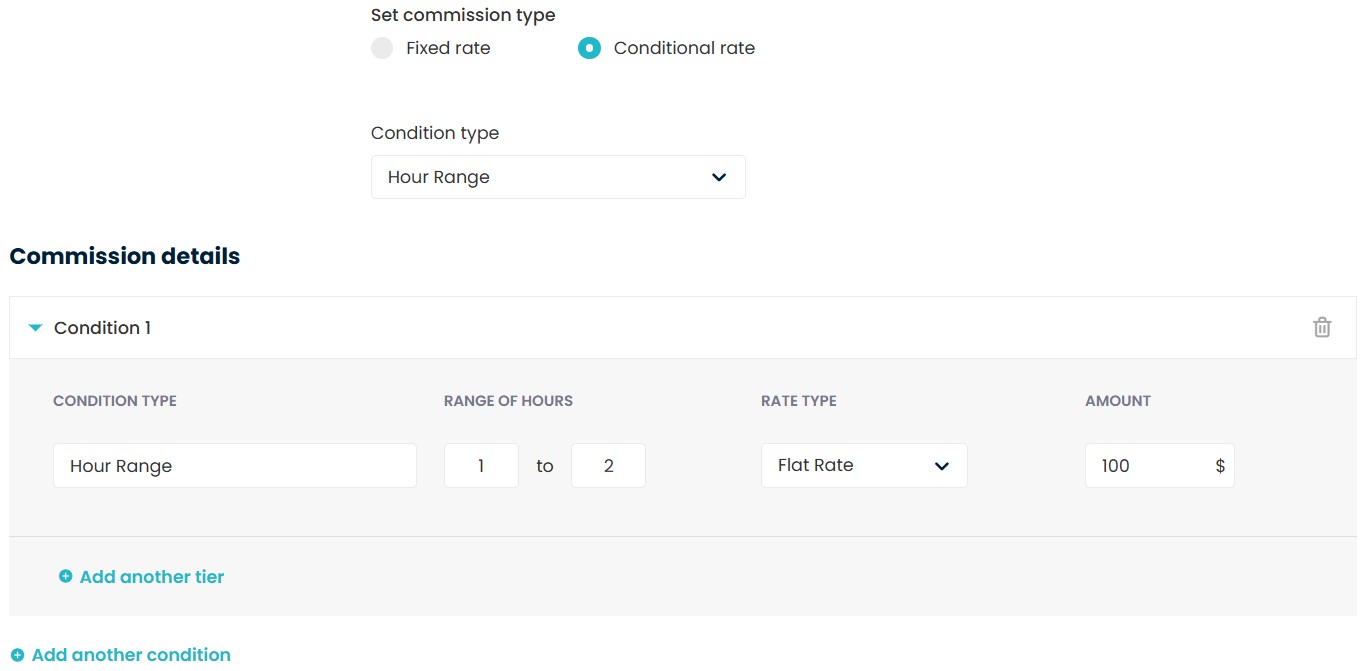Image resolution: width=1367 pixels, height=671 pixels.
Task: Click the Condition 1 header title
Action: pyautogui.click(x=102, y=328)
